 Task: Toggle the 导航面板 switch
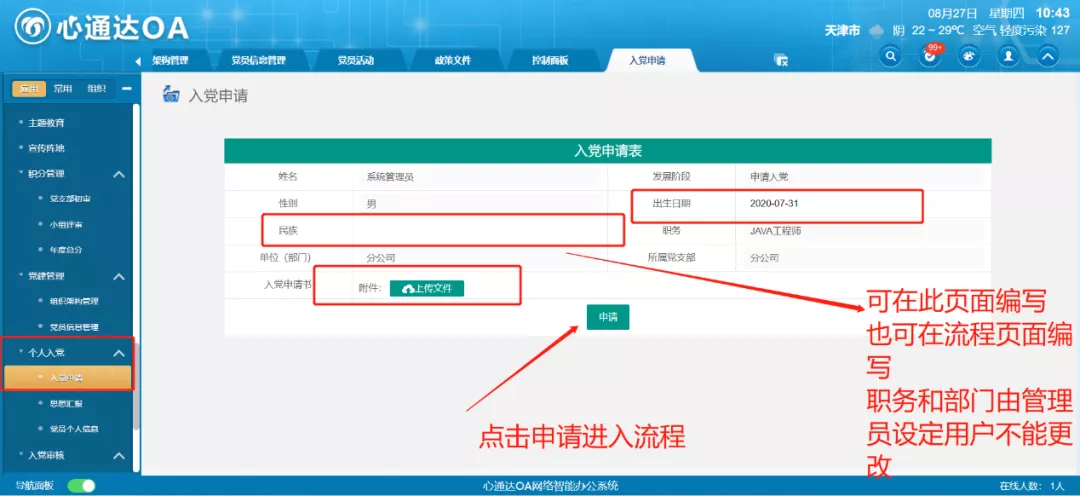[81, 486]
